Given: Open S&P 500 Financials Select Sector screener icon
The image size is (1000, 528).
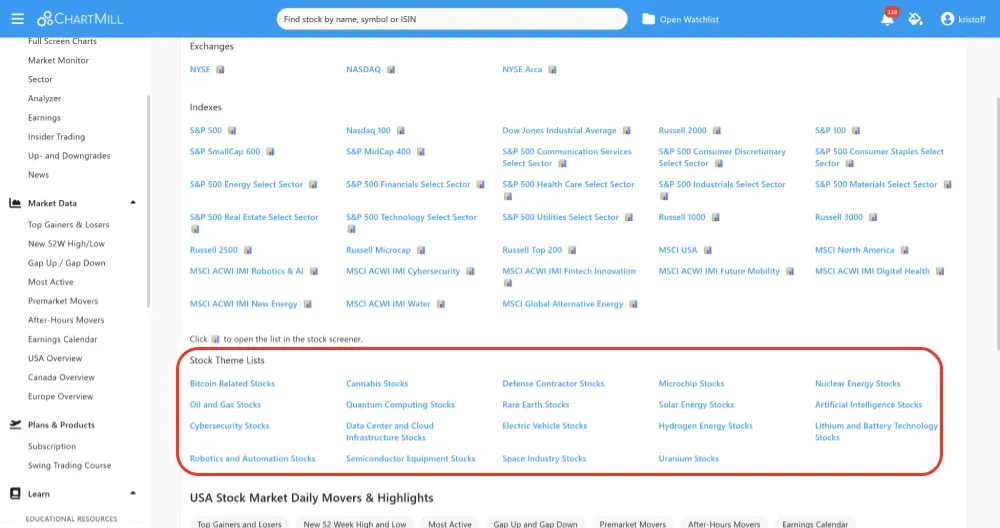Looking at the screenshot, I should [480, 185].
